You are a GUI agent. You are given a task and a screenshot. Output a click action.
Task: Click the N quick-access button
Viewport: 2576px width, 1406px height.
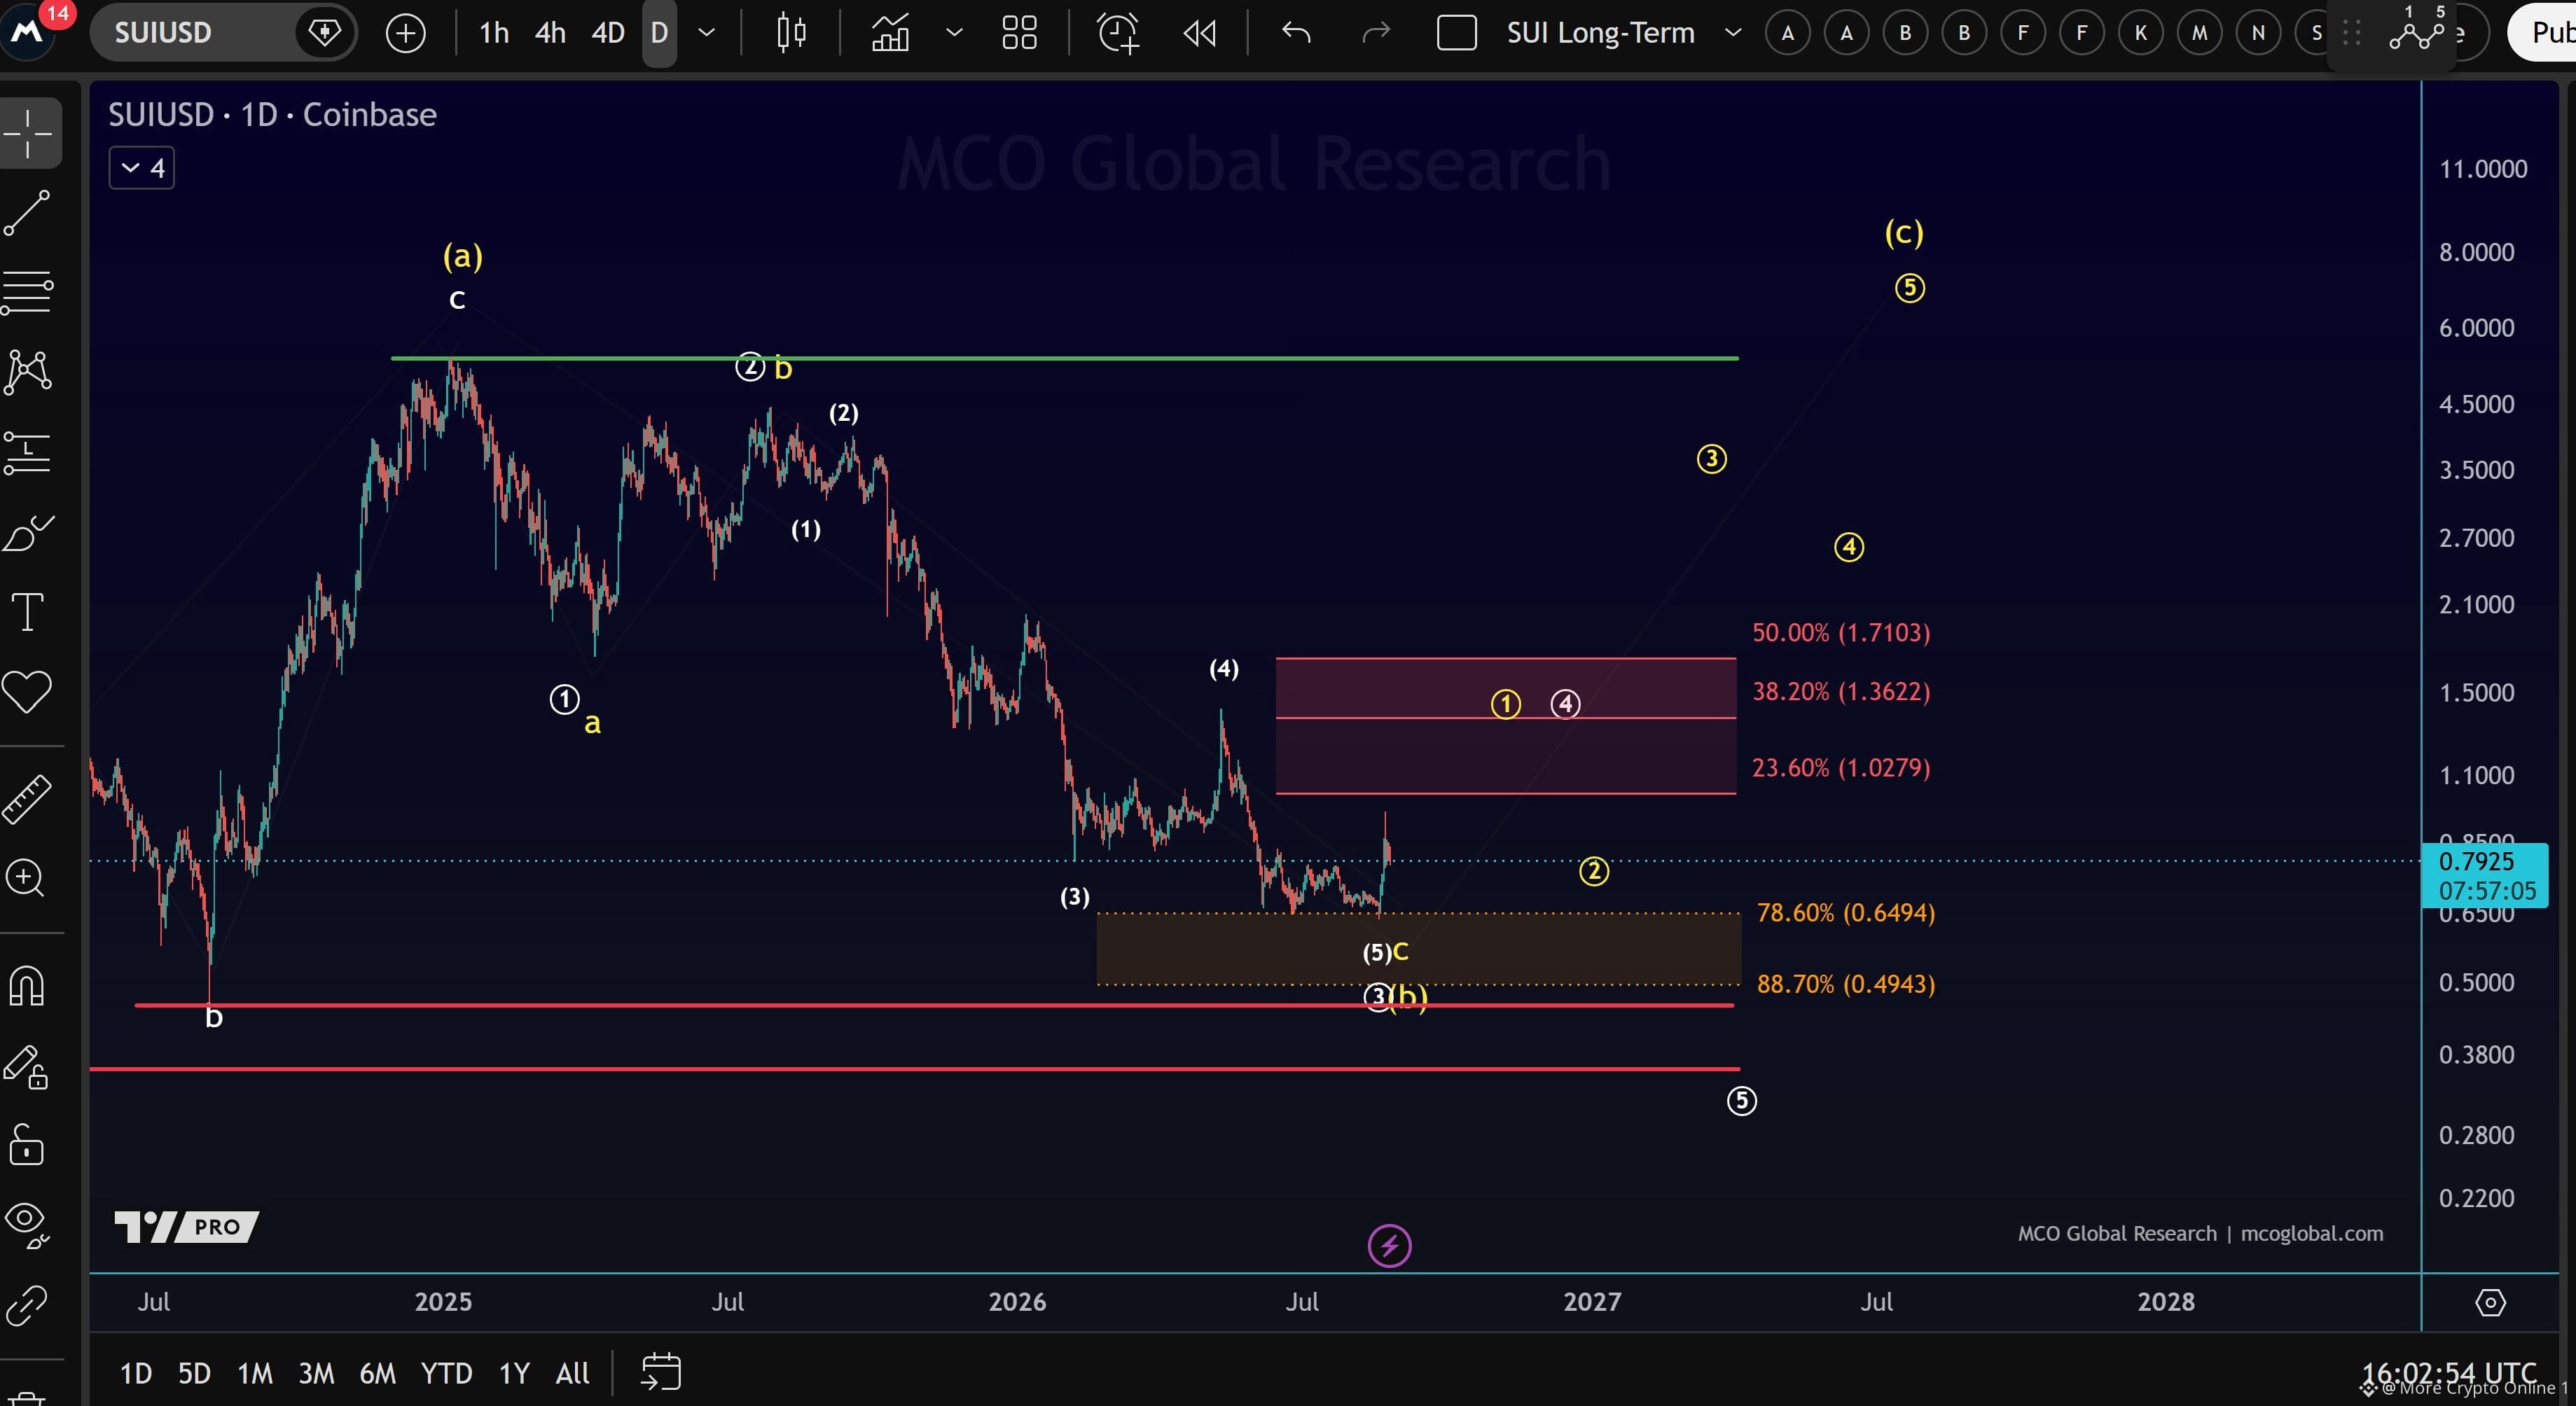2258,33
